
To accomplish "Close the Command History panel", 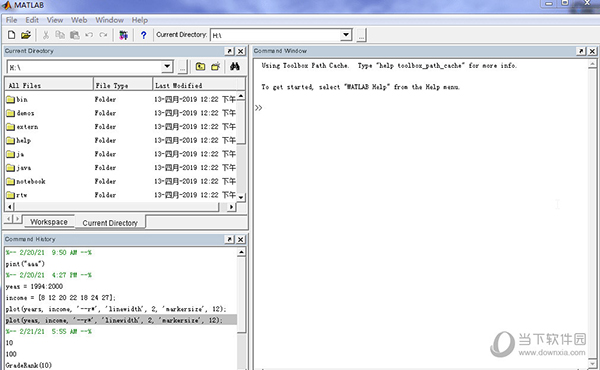I will pos(240,239).
